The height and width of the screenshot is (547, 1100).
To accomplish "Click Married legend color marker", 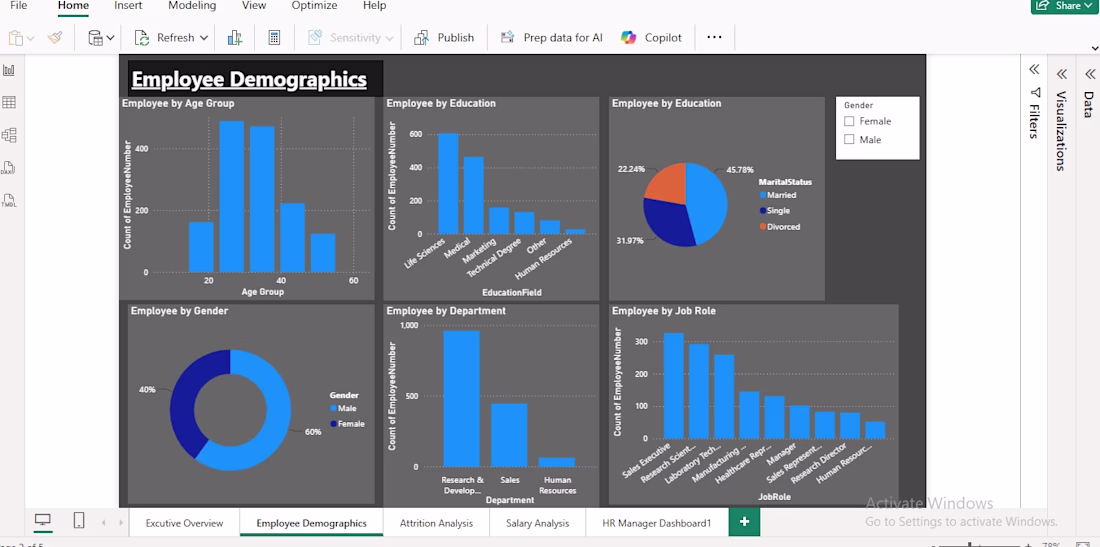I will (x=763, y=196).
